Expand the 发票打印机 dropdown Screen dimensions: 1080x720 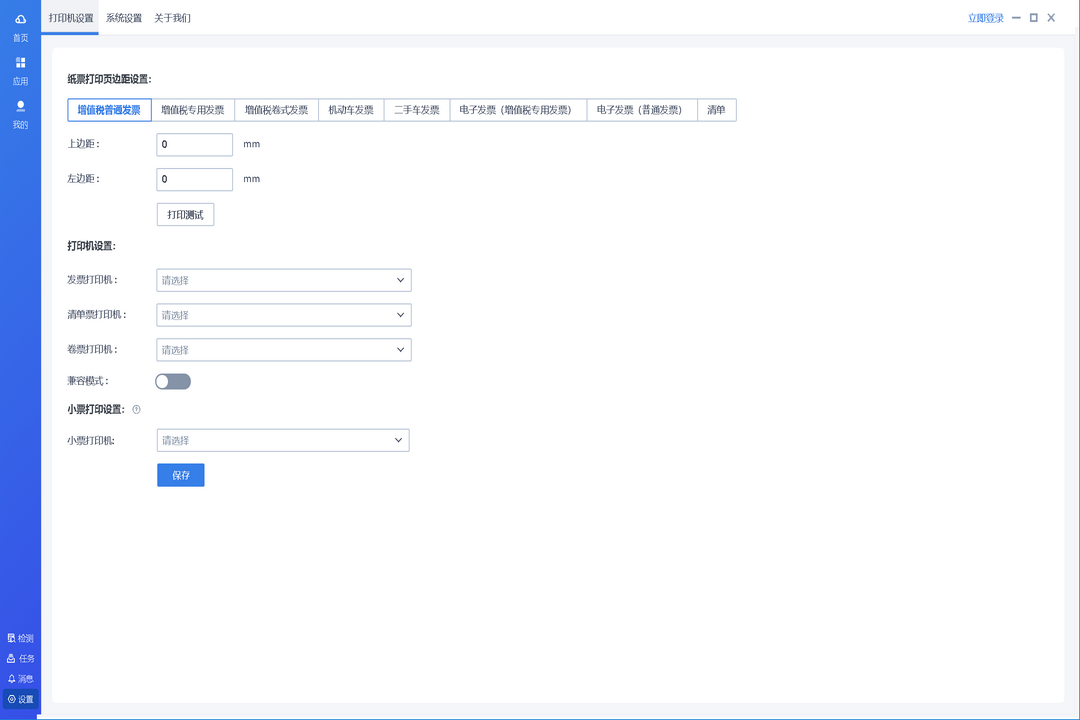pos(284,280)
